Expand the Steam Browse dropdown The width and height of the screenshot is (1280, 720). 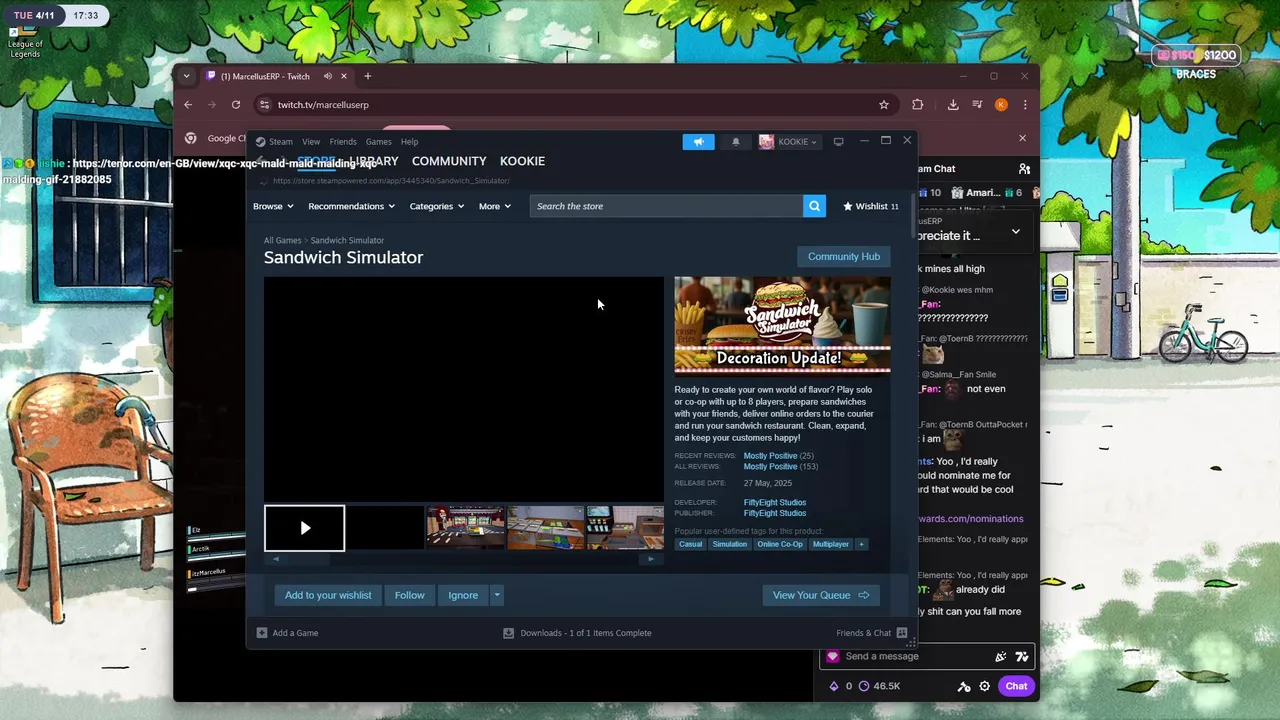272,206
